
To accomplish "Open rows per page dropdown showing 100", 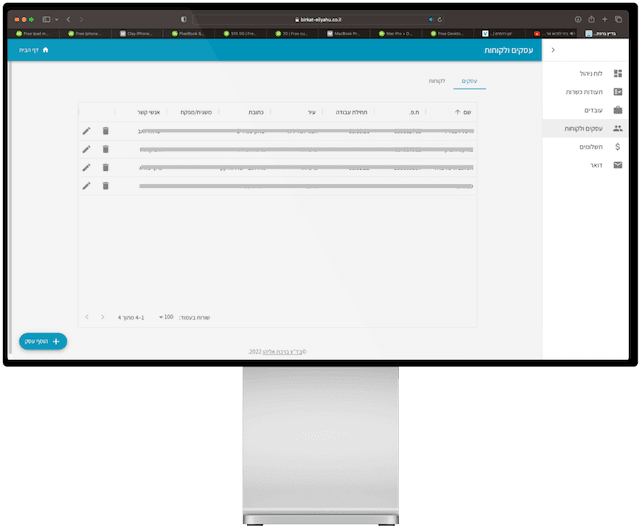I will click(x=166, y=317).
